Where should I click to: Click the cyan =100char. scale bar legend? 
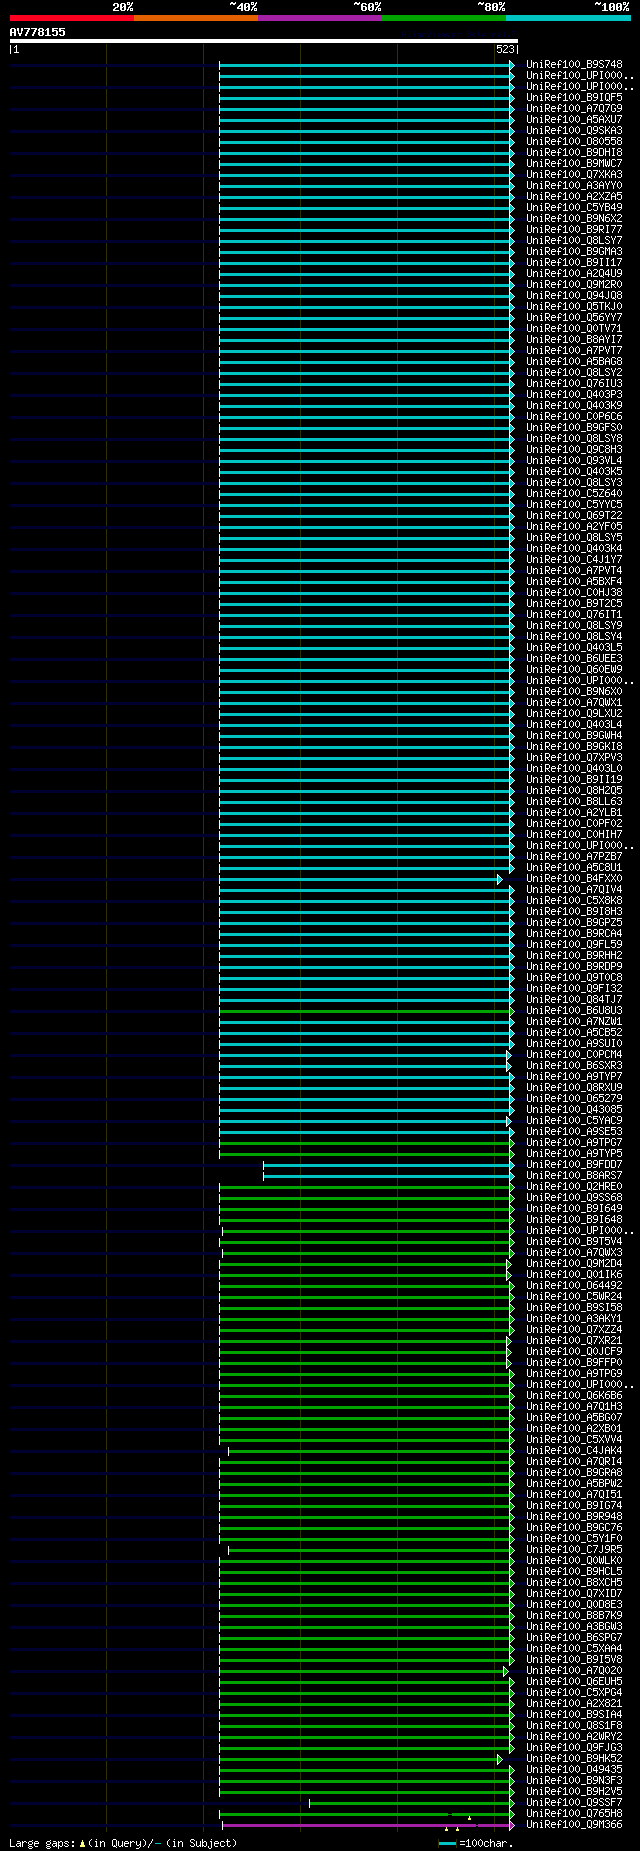click(447, 1843)
